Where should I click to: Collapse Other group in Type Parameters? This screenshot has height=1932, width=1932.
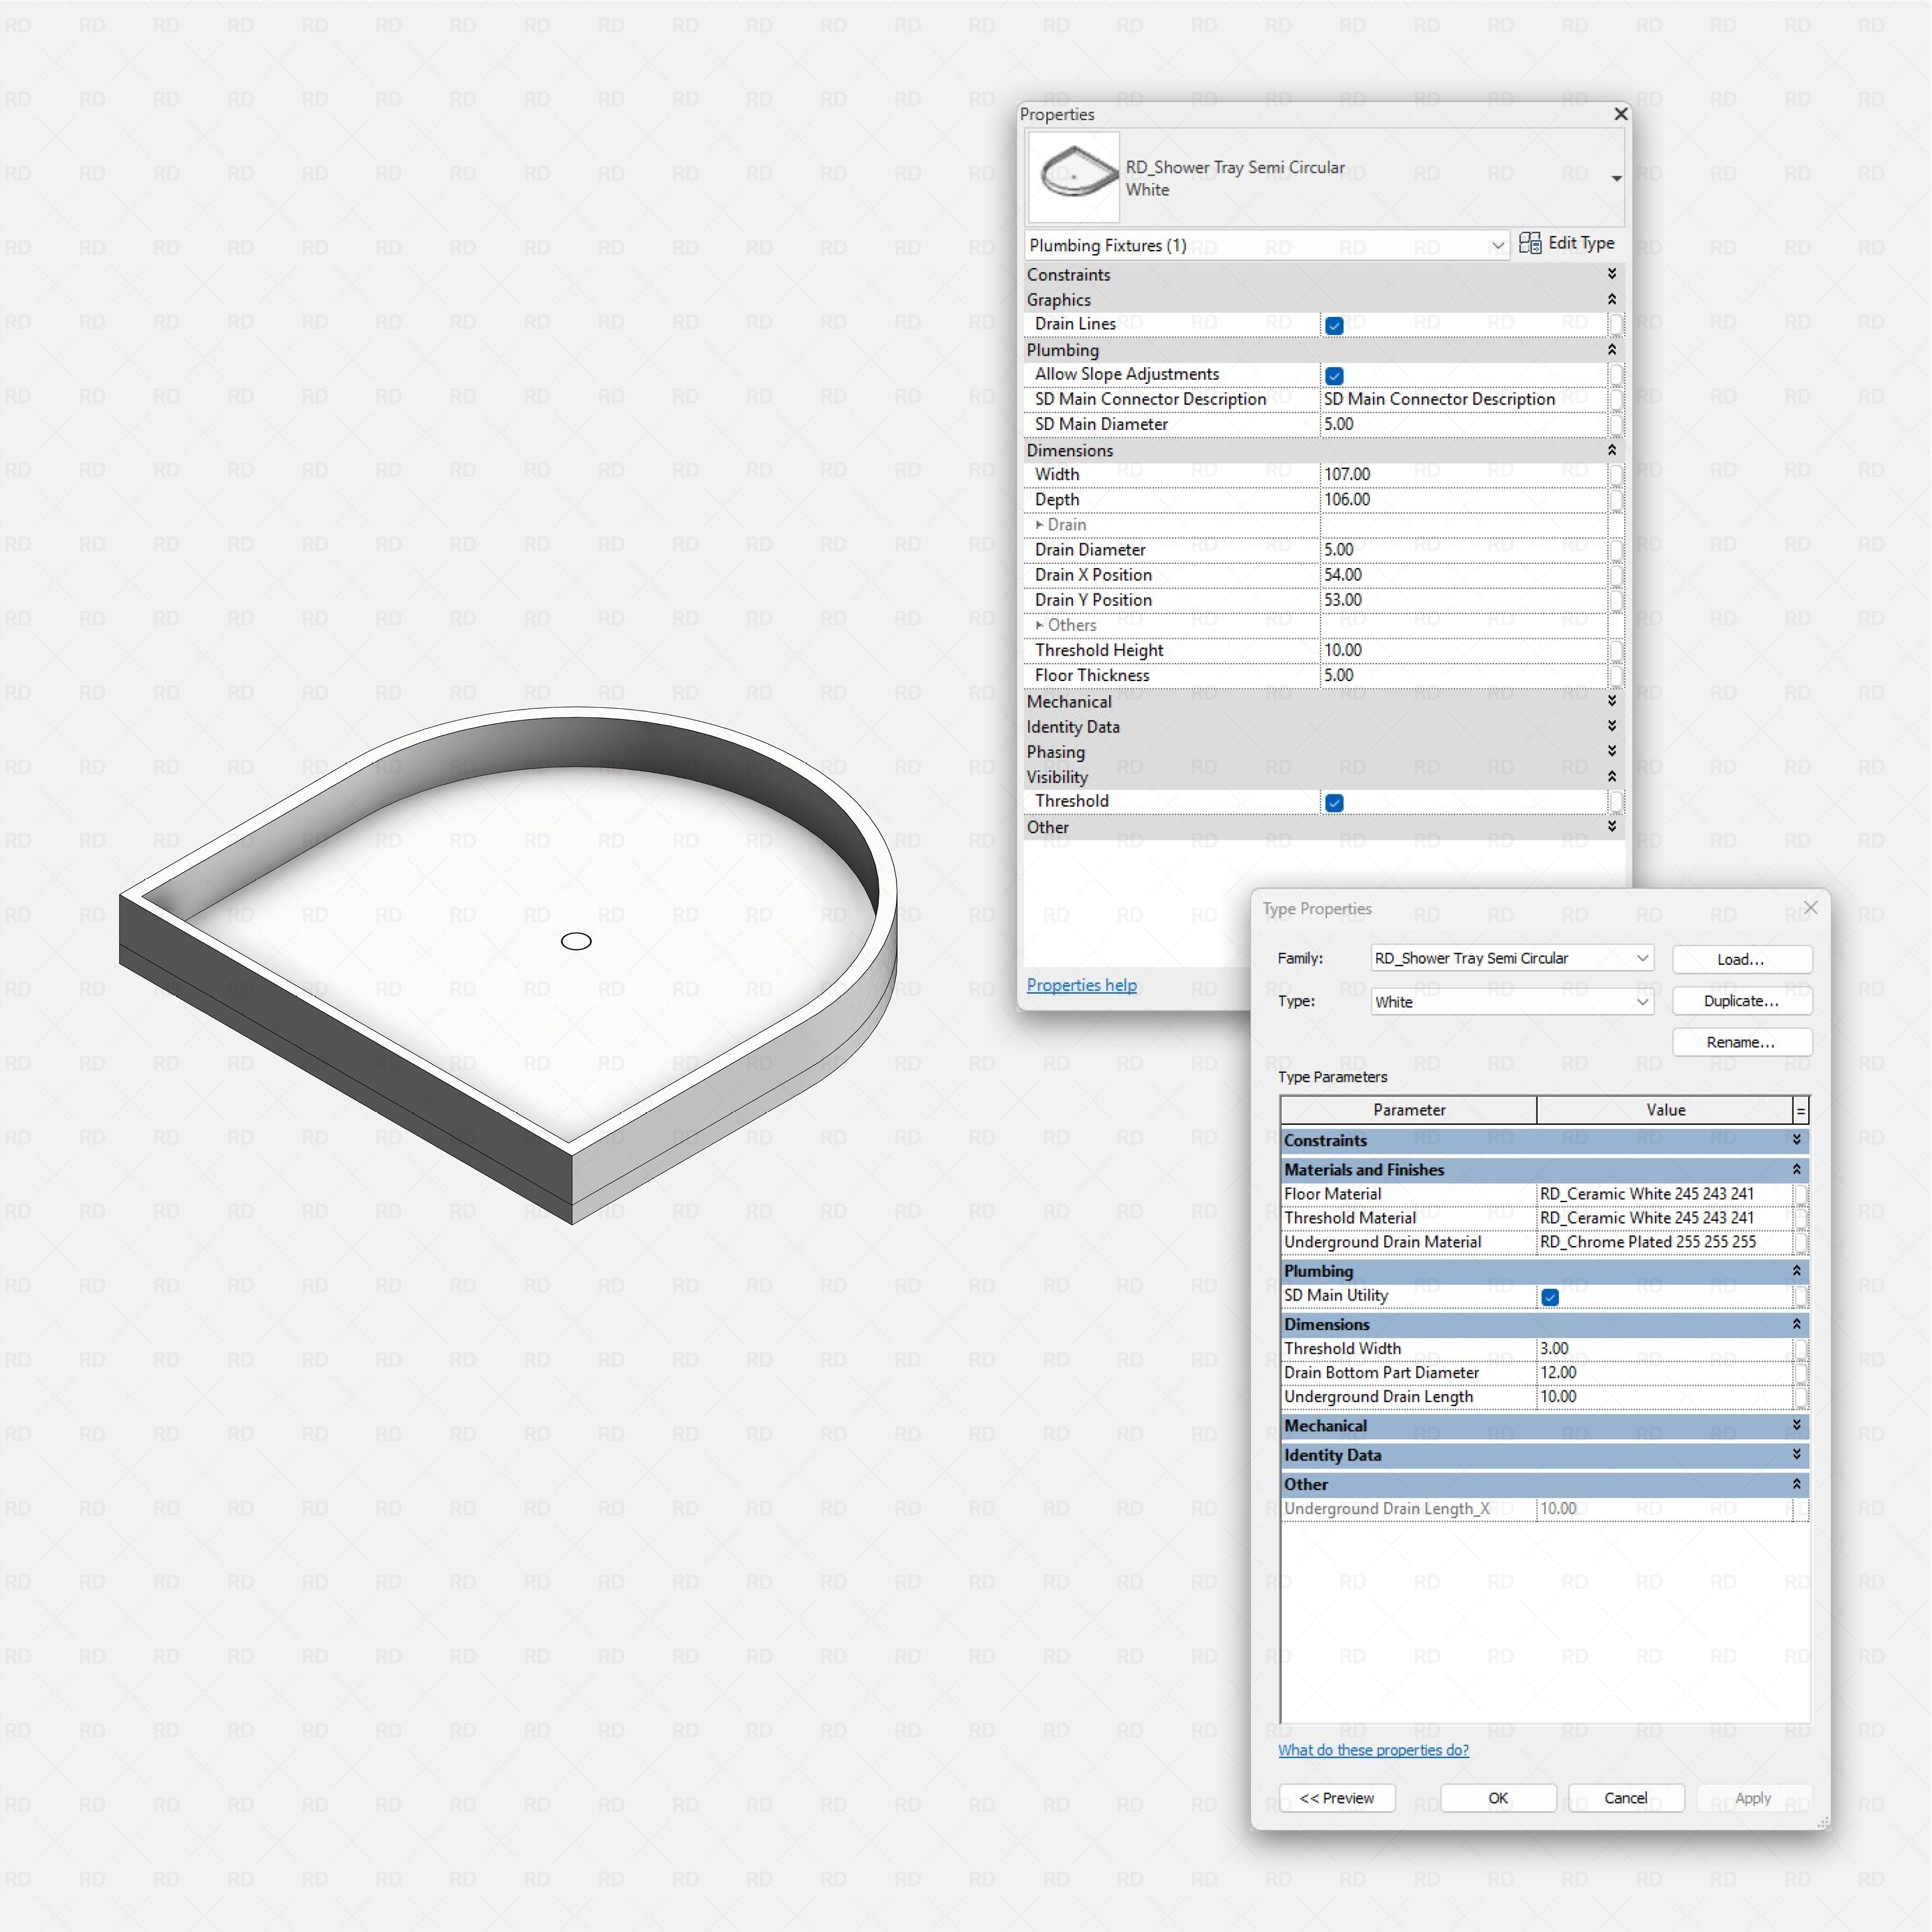point(1796,1484)
